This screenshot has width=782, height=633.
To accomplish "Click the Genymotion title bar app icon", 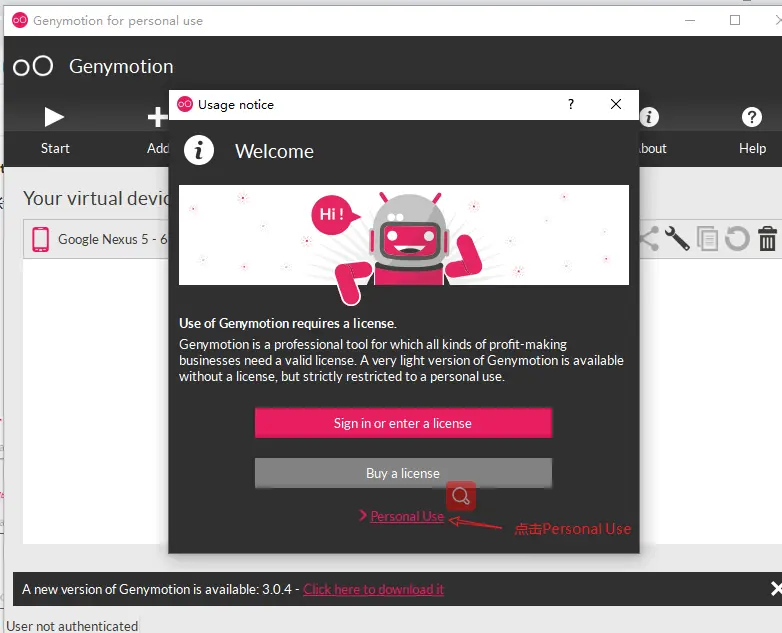I will click(x=19, y=20).
